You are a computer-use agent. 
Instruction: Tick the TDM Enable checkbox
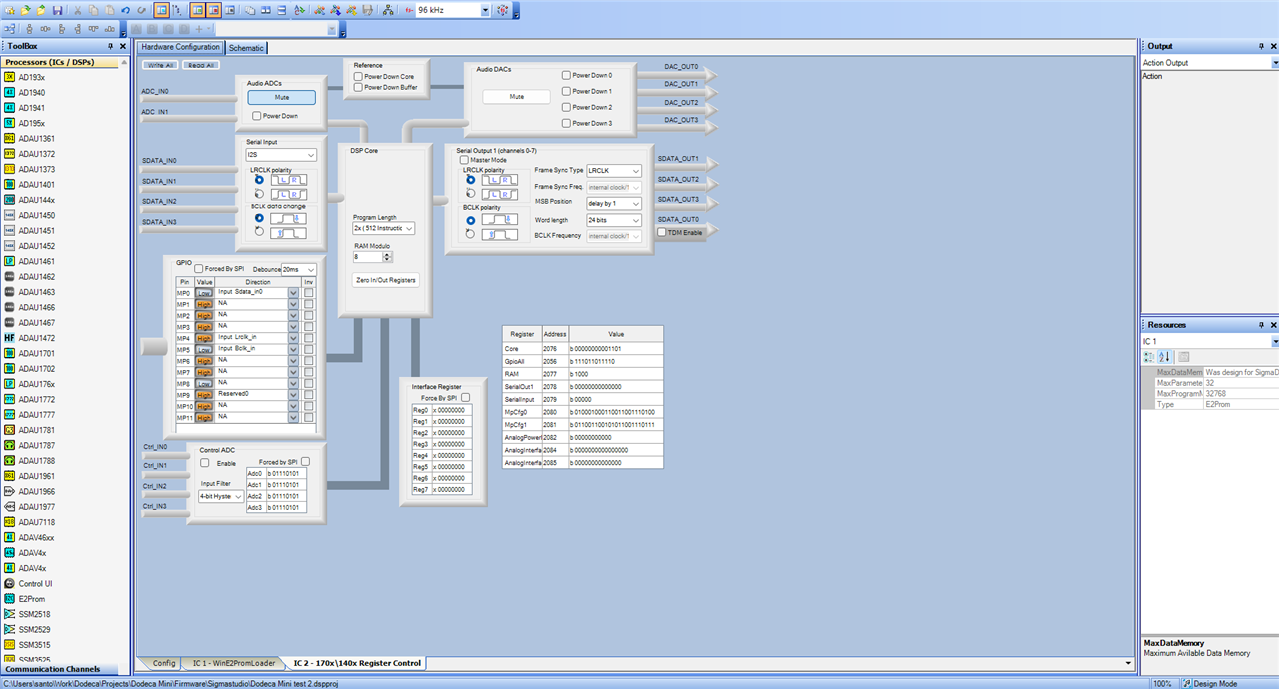click(x=662, y=232)
